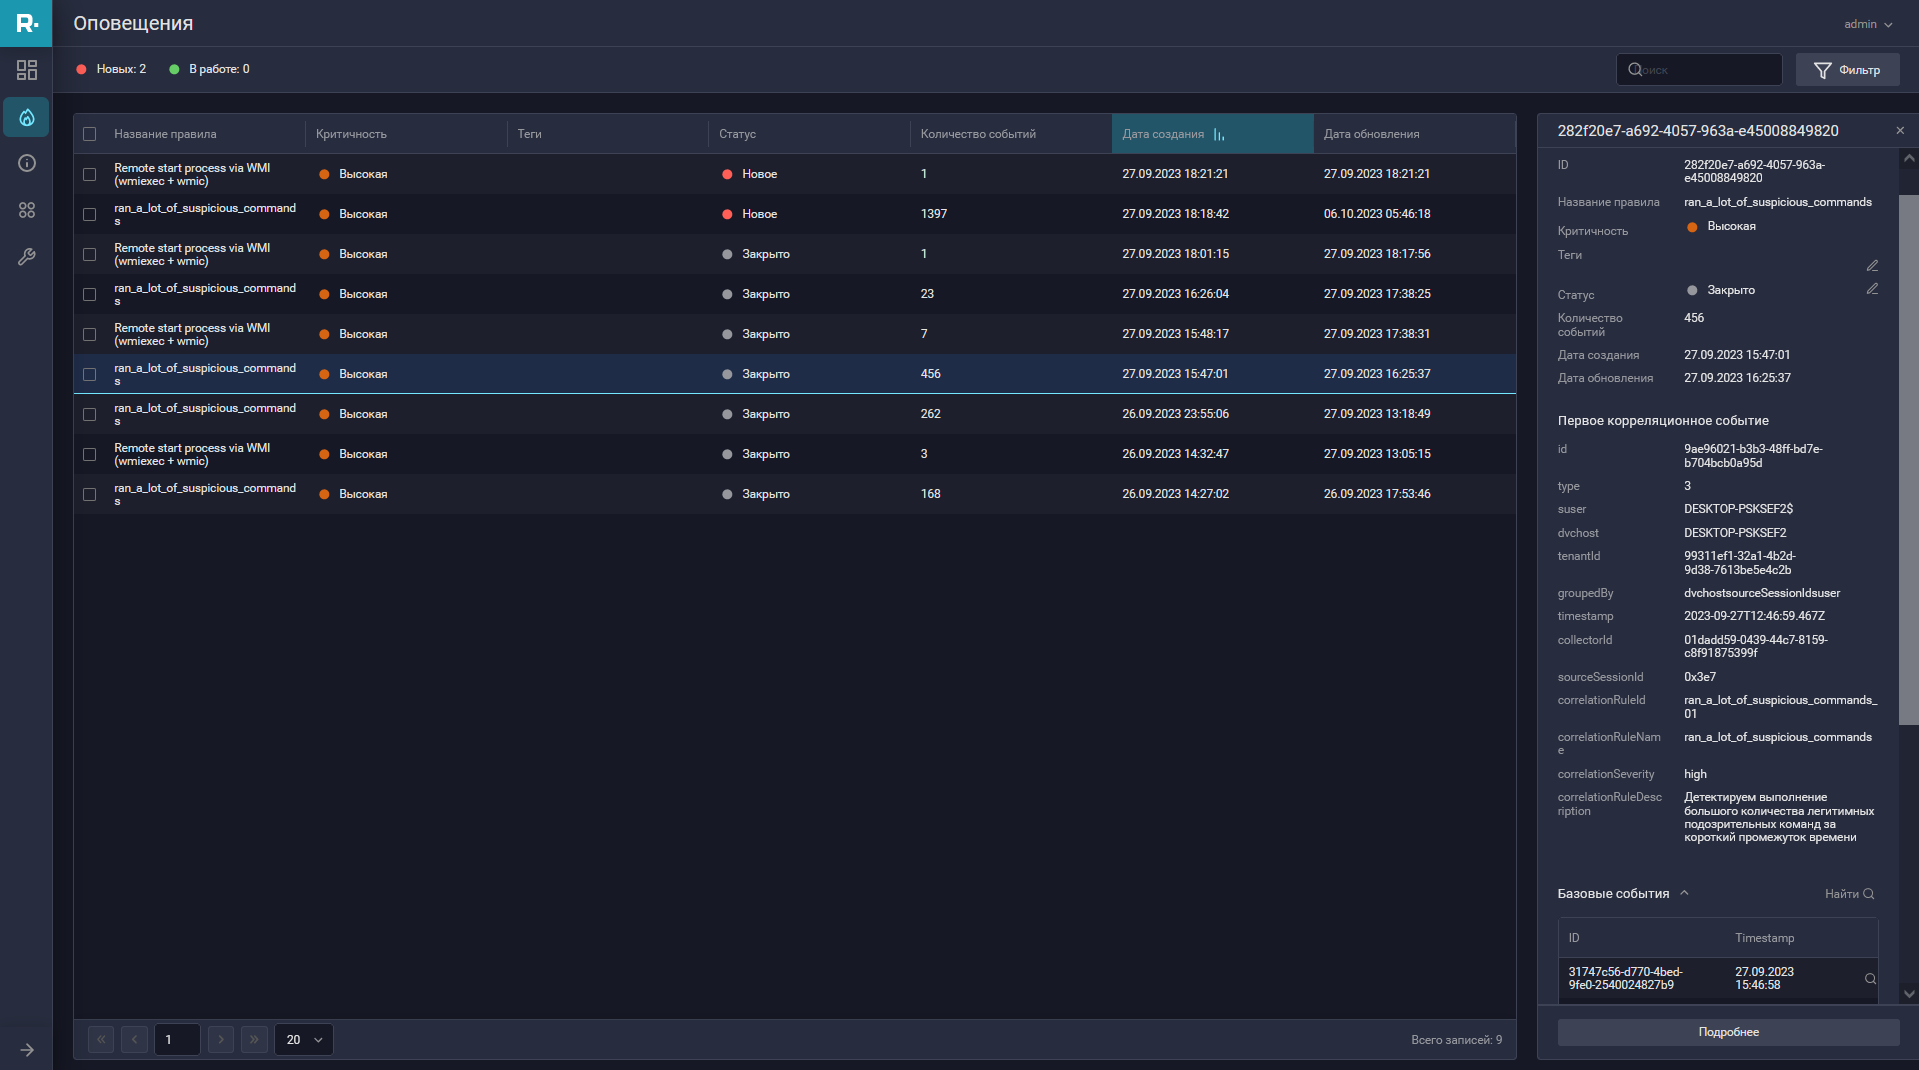
Task: Click the timestamp value 2023-09-27T12:46:59.467Z
Action: (x=1754, y=616)
